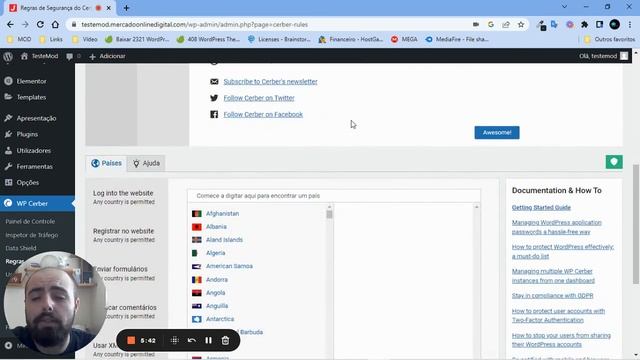Click the page vertical scrollbar
Image resolution: width=640 pixels, height=360 pixels.
coord(636,224)
